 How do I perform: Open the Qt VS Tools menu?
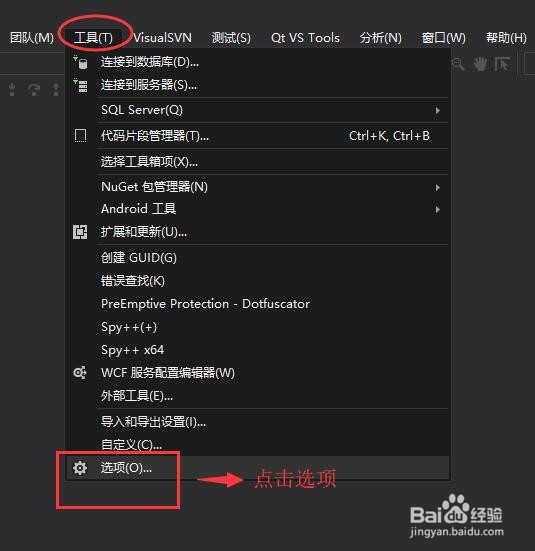click(305, 38)
